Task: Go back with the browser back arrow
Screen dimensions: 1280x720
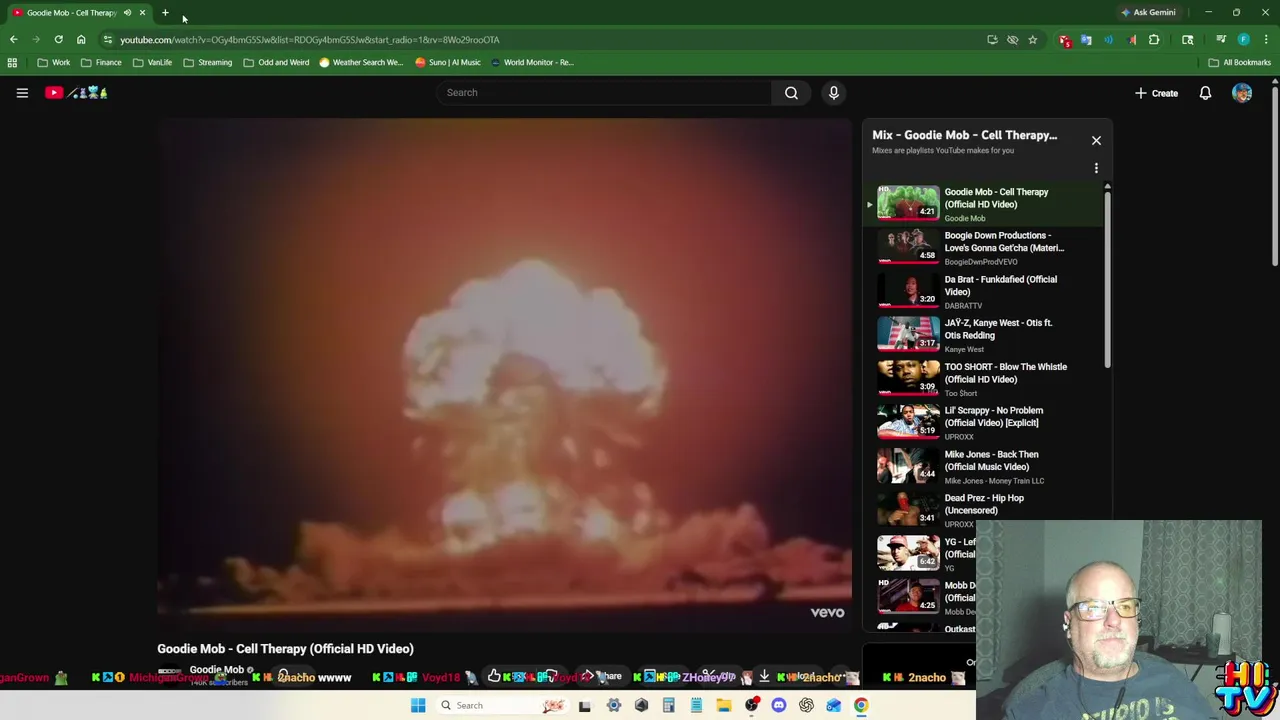Action: click(x=13, y=40)
